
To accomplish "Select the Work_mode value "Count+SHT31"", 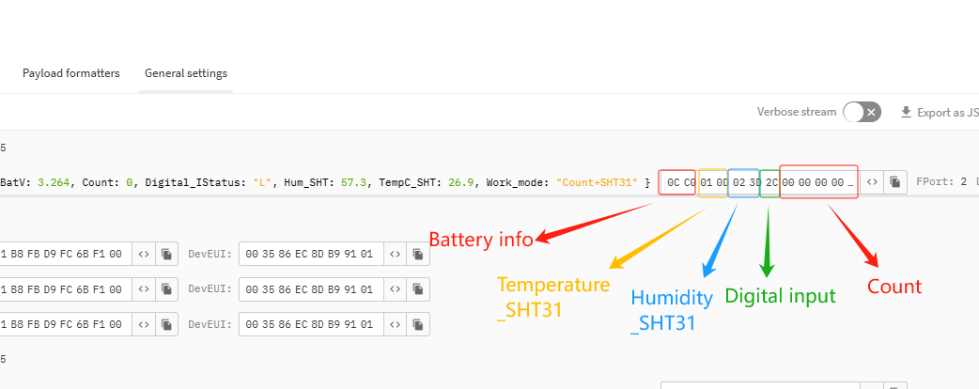I will click(597, 182).
